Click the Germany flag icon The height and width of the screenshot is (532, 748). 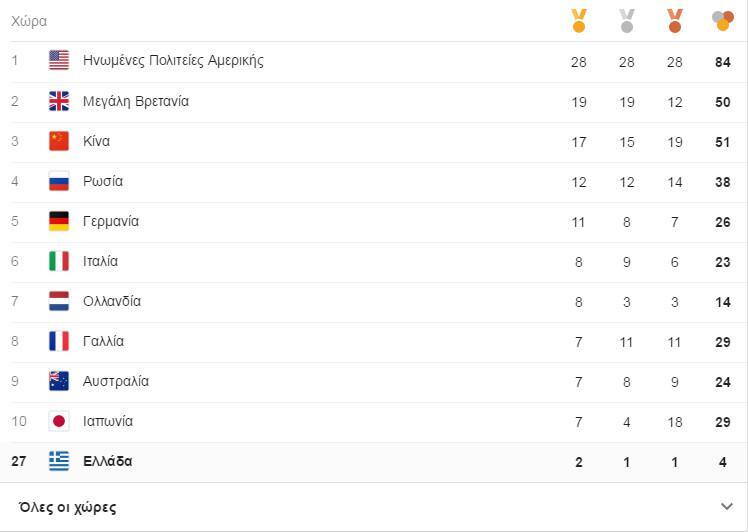pos(59,221)
